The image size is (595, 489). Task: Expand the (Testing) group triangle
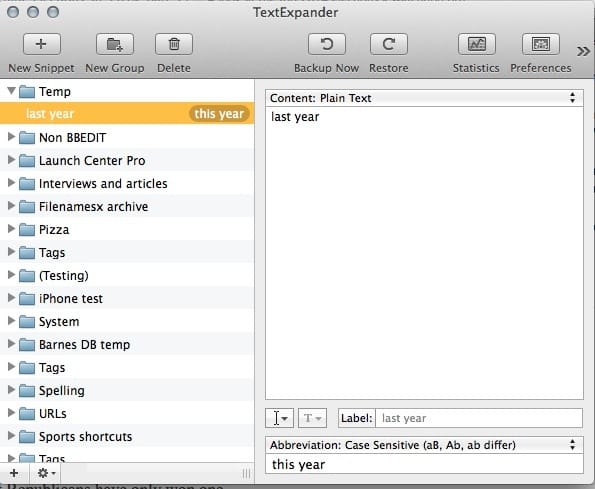pyautogui.click(x=11, y=275)
